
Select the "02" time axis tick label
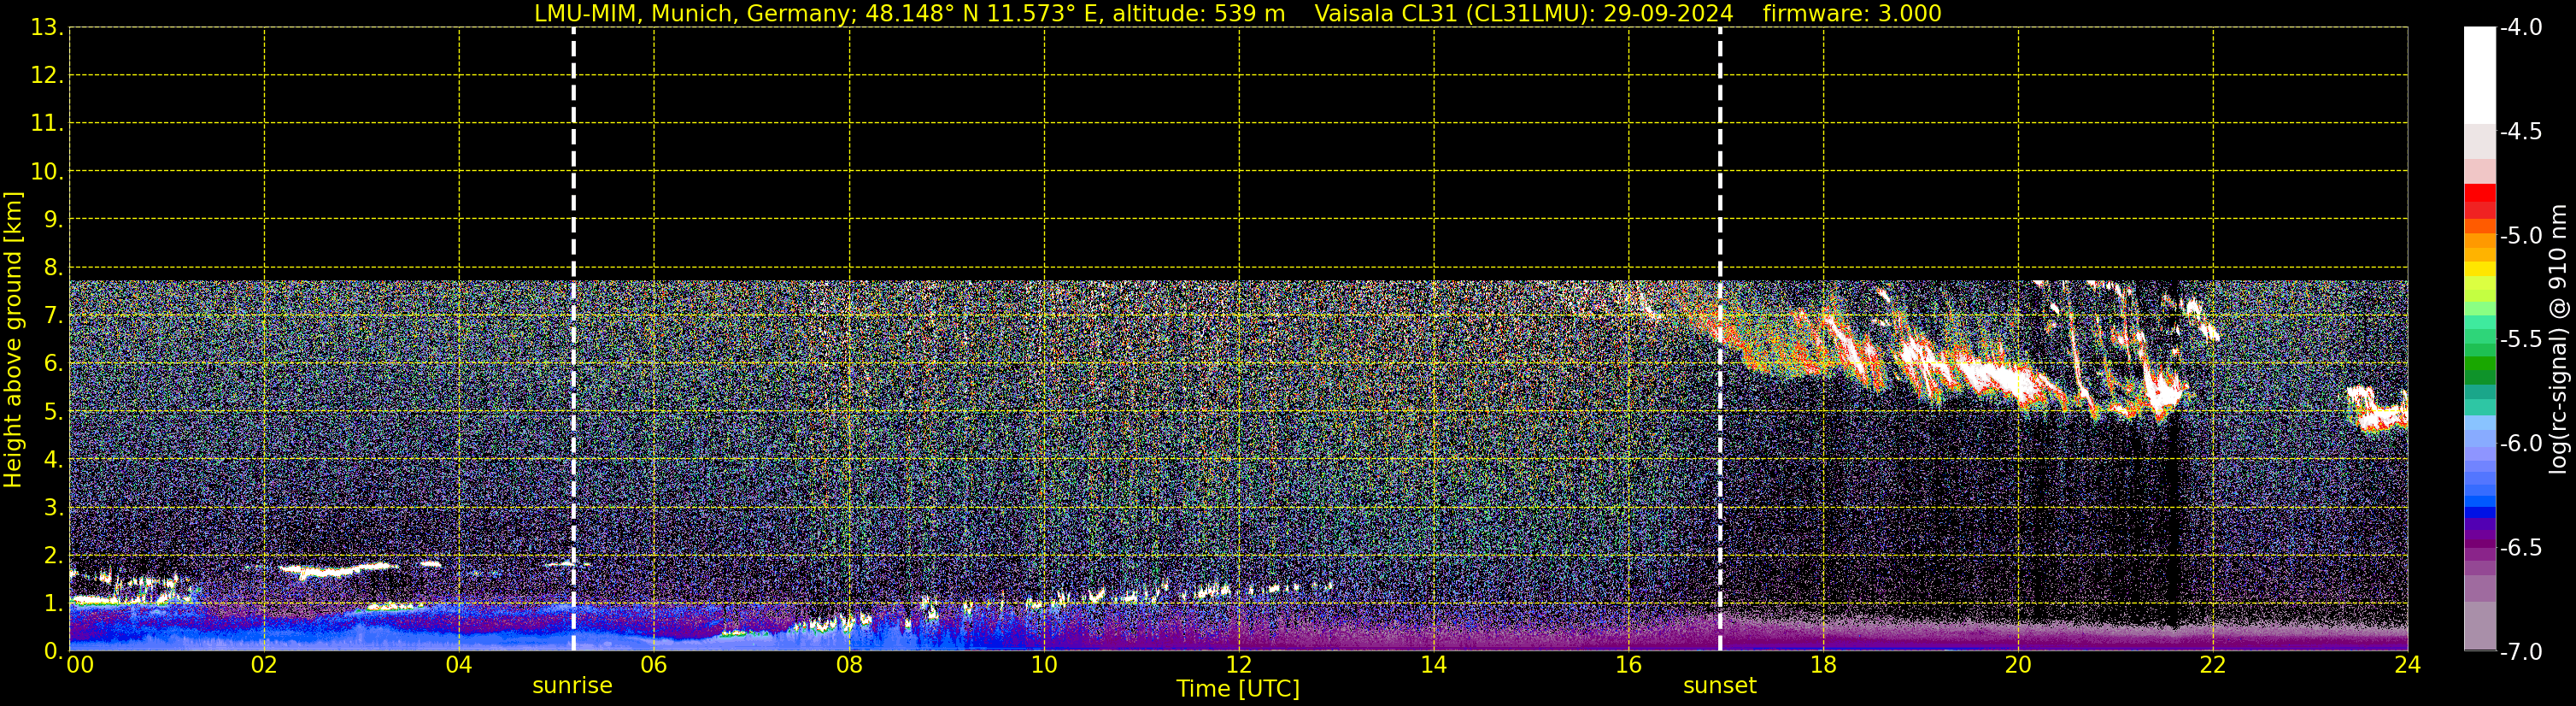[264, 665]
